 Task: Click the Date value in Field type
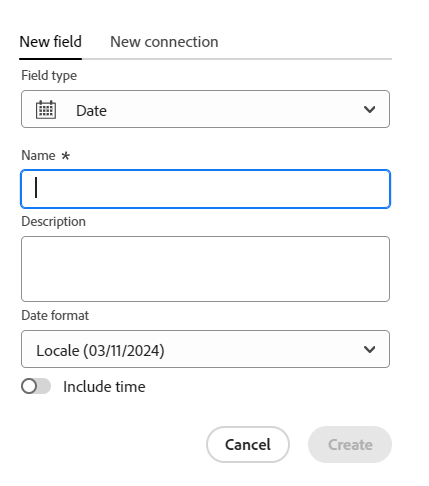[91, 111]
